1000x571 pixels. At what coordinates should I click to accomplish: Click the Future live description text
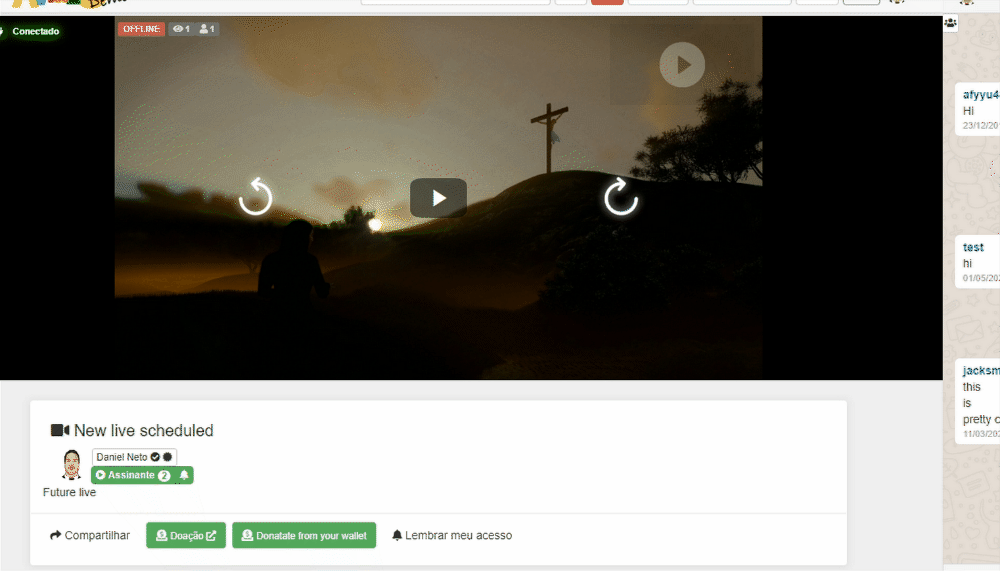[x=70, y=493]
